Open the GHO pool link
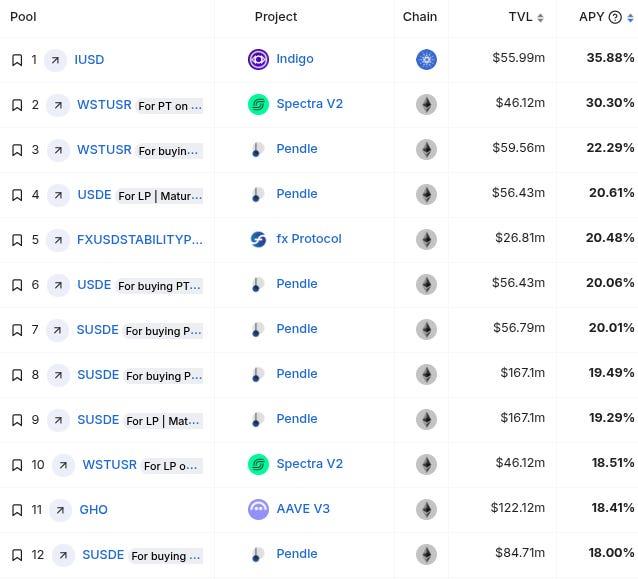 click(94, 510)
